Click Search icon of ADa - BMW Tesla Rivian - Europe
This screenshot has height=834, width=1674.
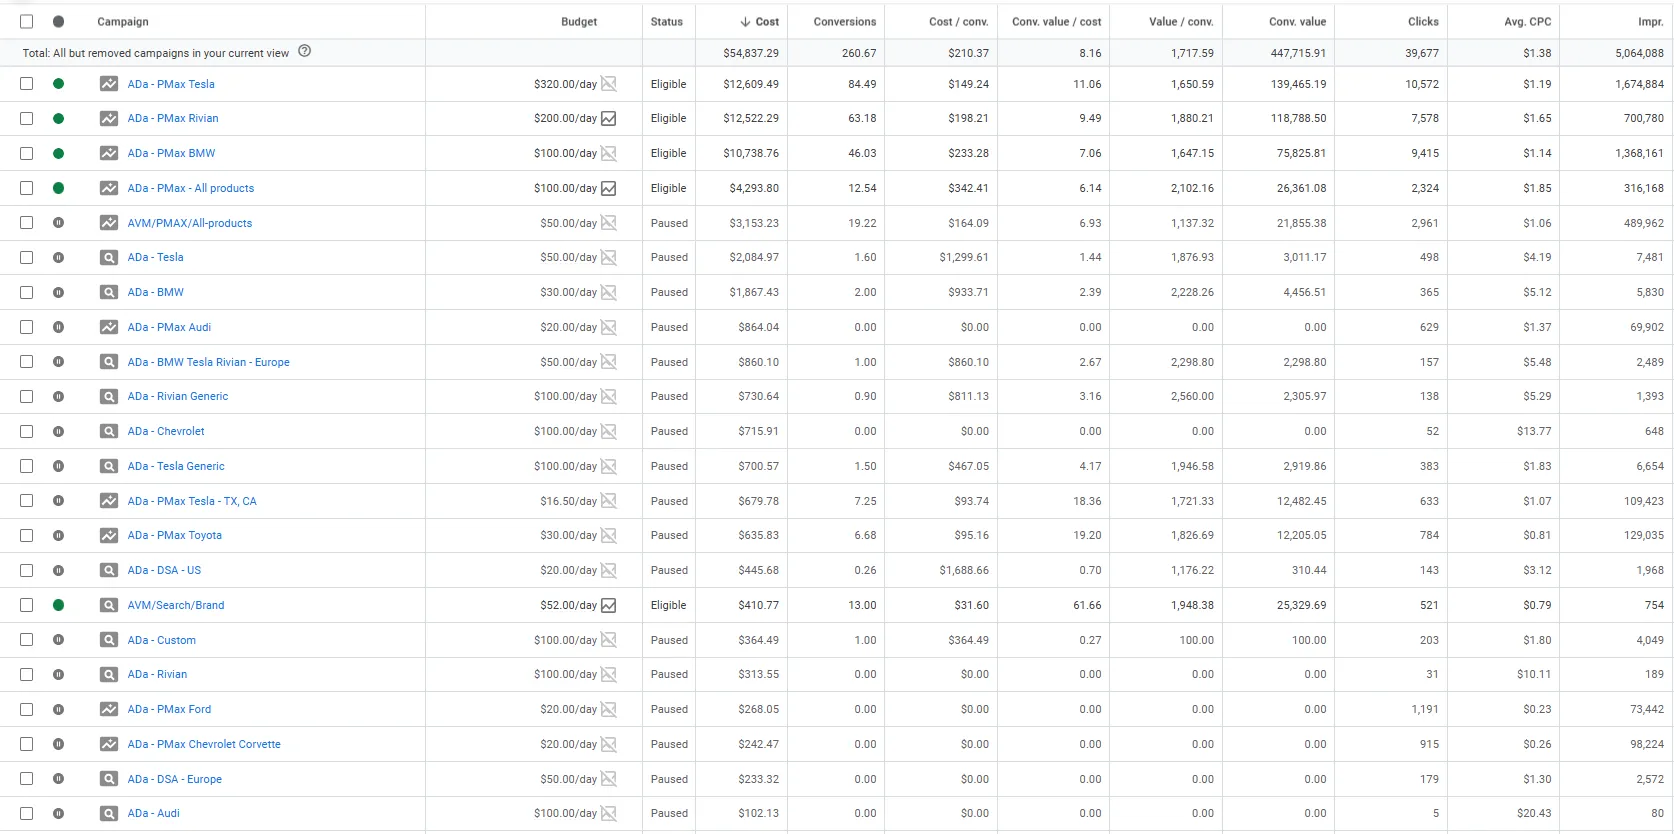[109, 362]
